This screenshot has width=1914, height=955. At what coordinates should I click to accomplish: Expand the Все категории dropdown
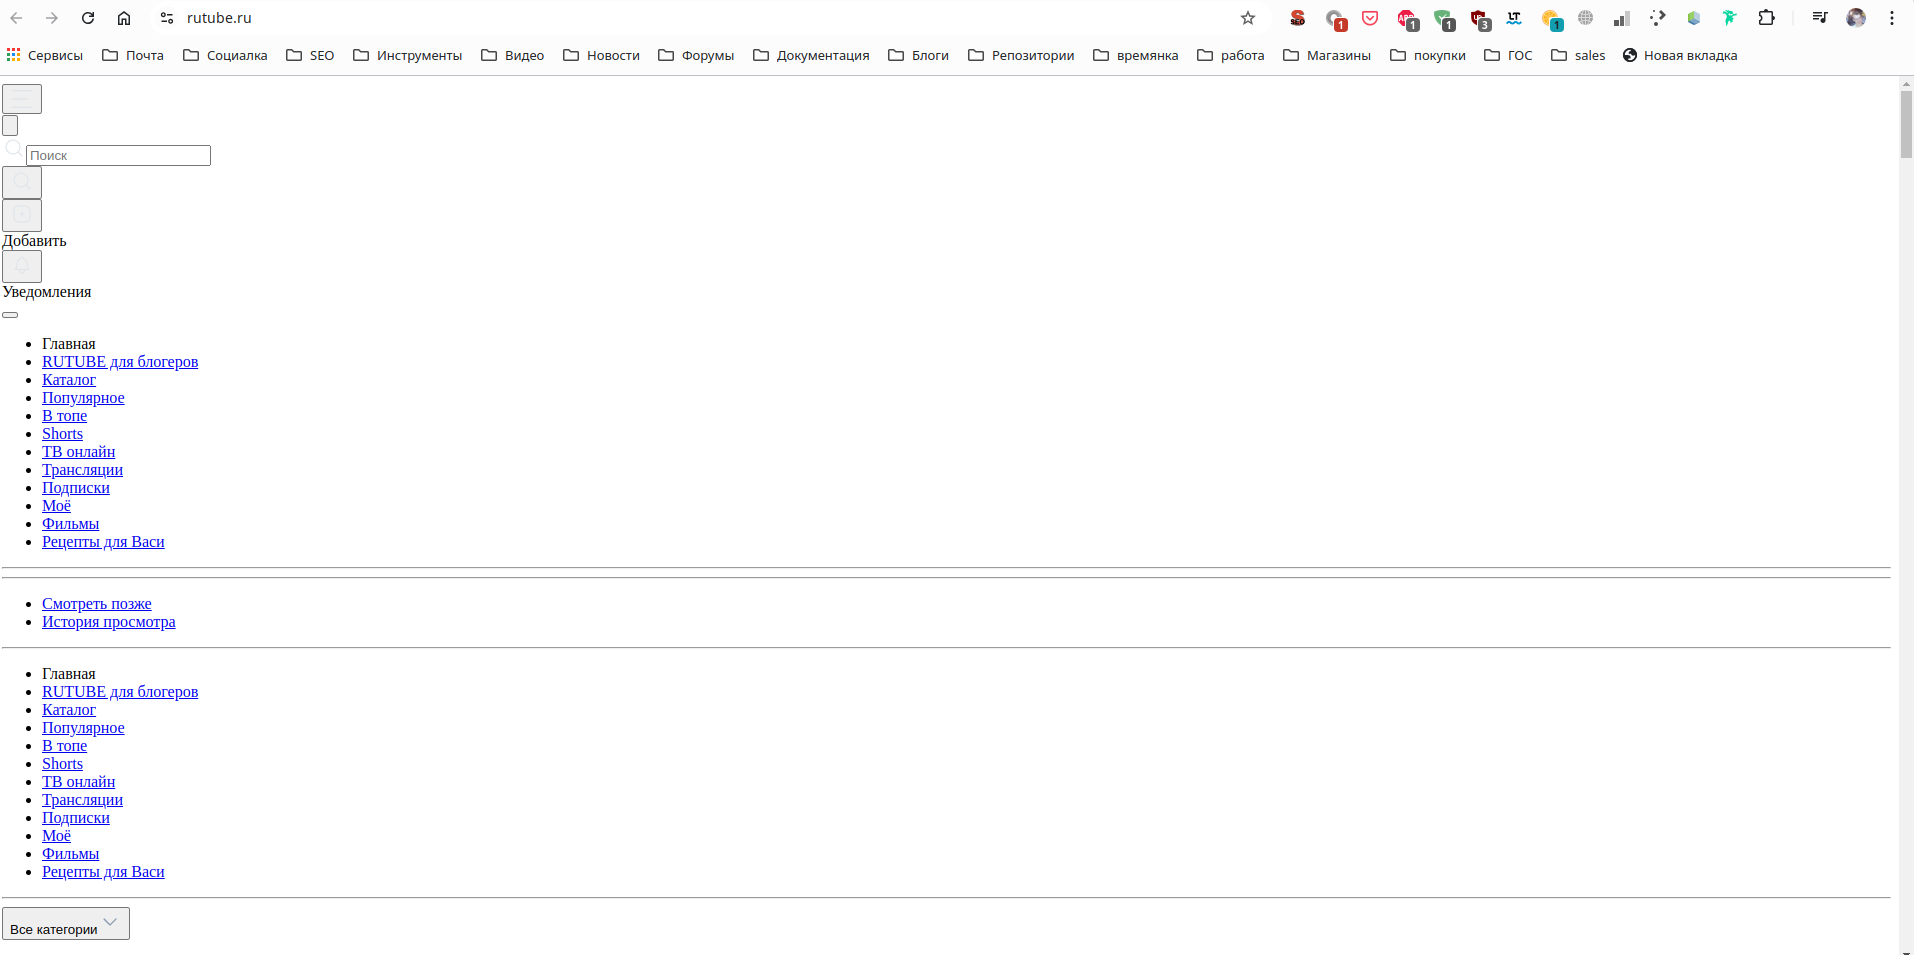[66, 924]
